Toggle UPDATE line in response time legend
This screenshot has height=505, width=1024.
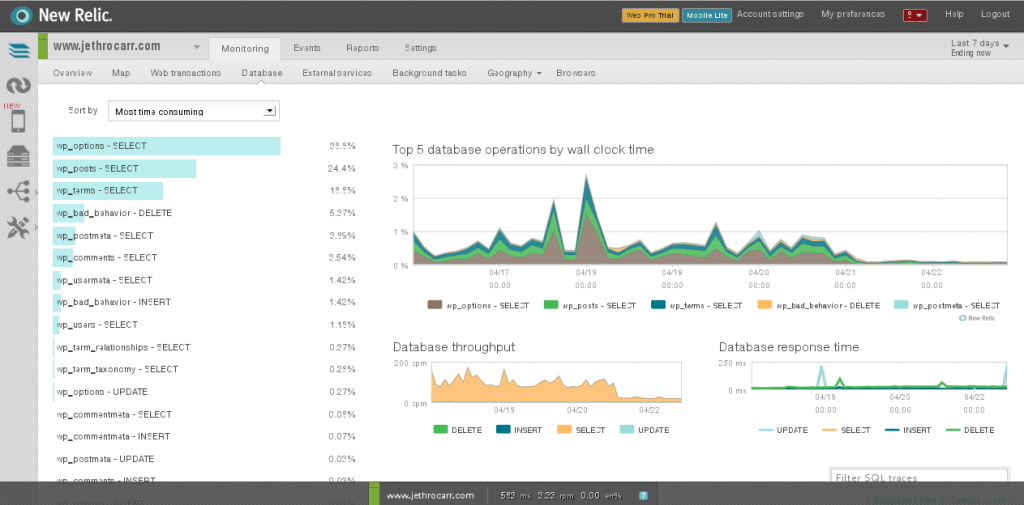(784, 430)
